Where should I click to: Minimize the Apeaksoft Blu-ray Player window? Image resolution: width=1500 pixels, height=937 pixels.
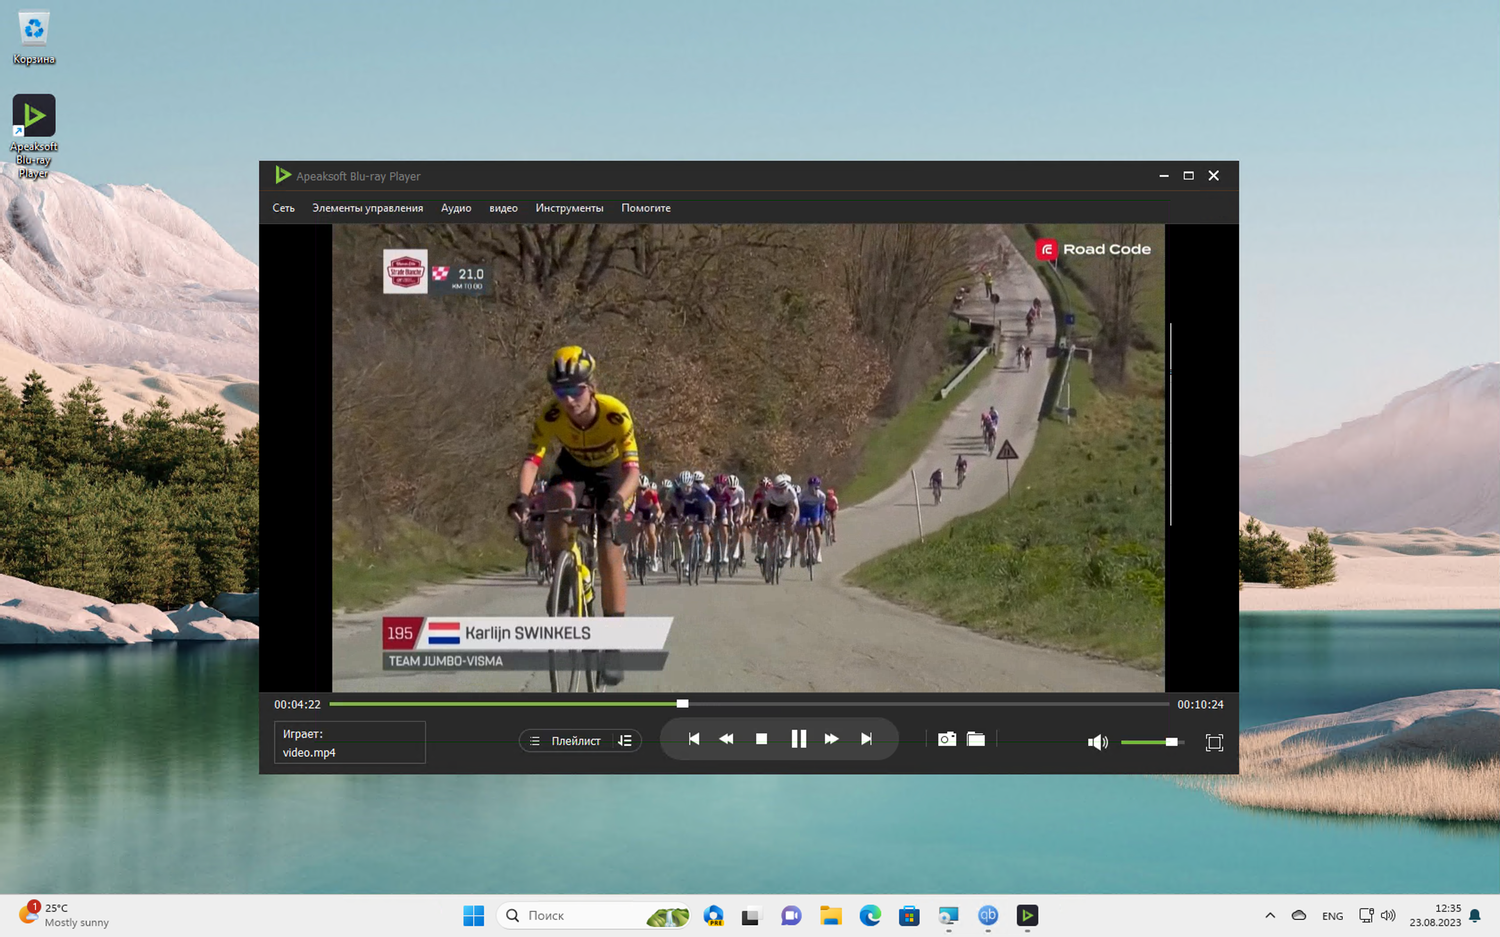(1164, 175)
